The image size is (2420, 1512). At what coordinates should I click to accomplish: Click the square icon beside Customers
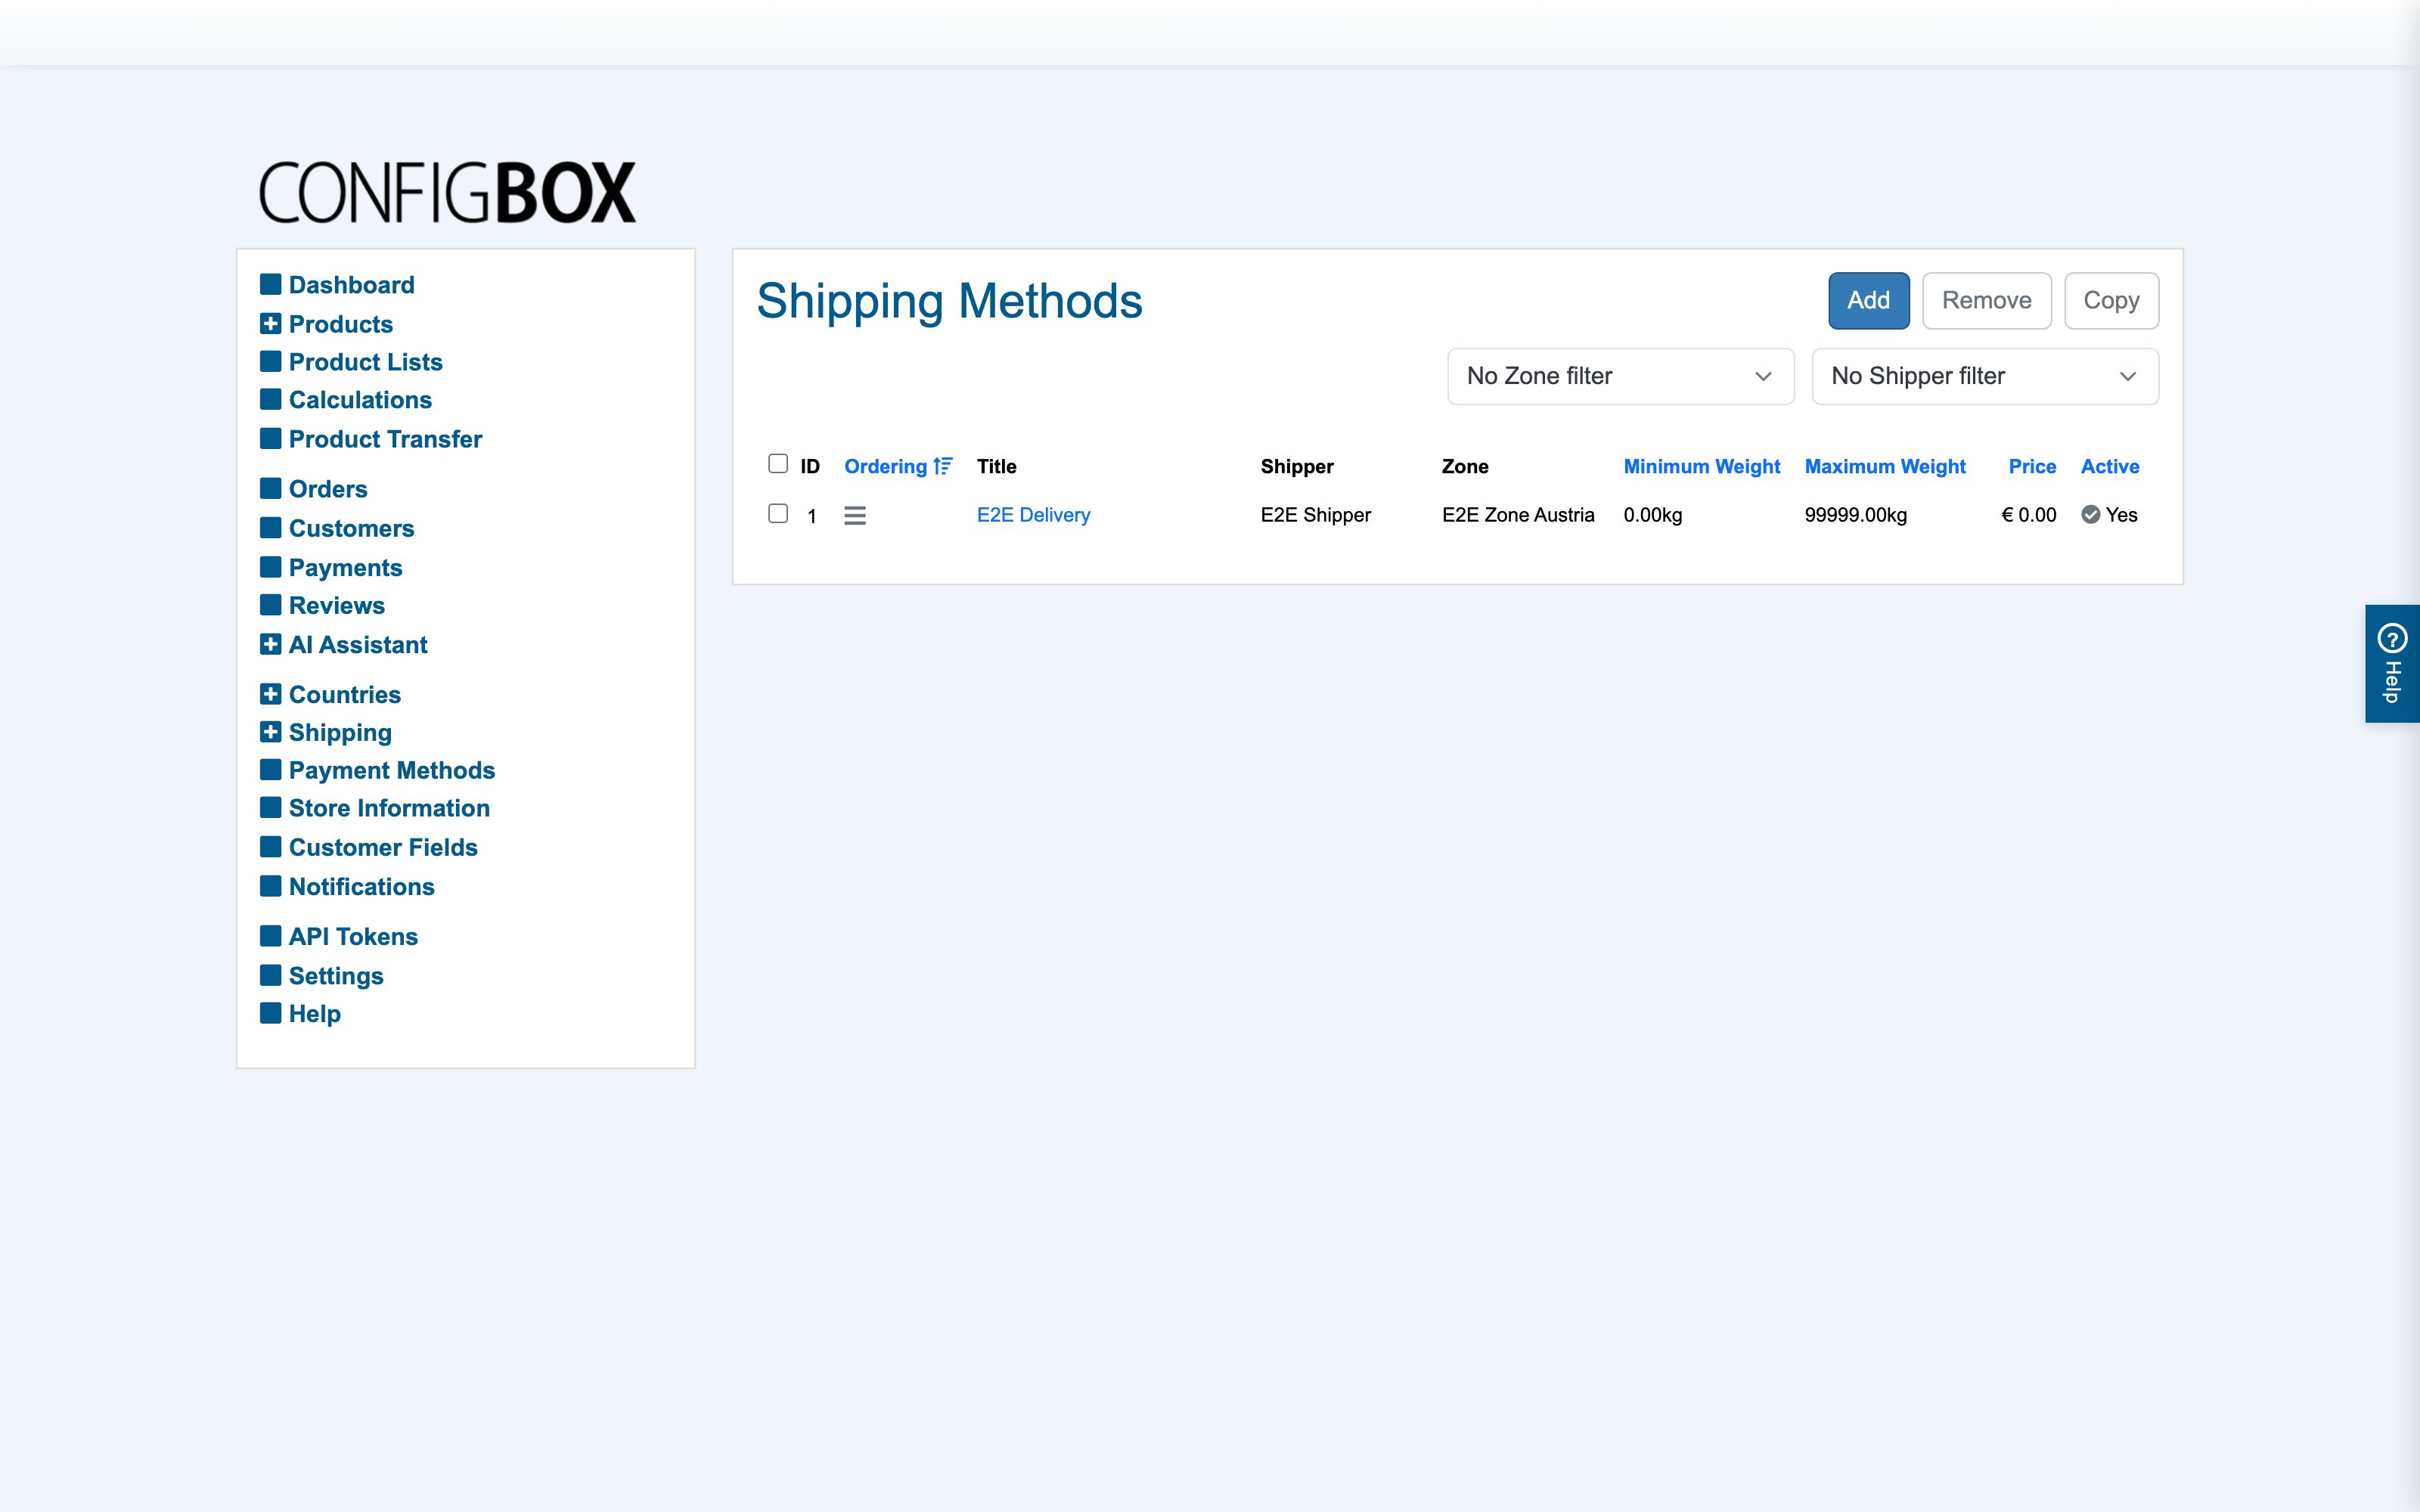(270, 527)
